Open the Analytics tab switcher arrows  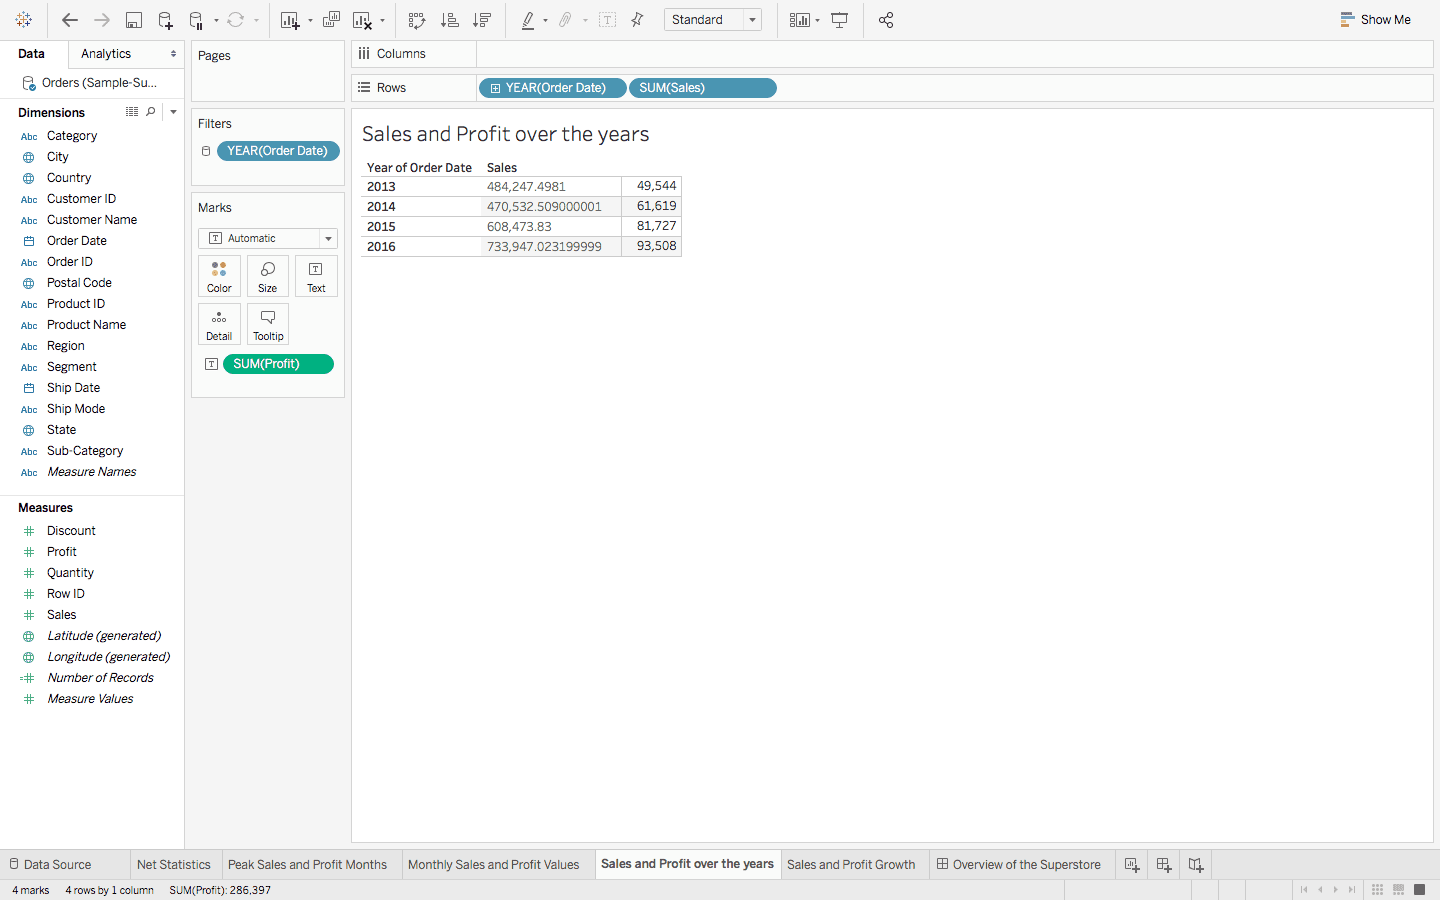(x=173, y=54)
